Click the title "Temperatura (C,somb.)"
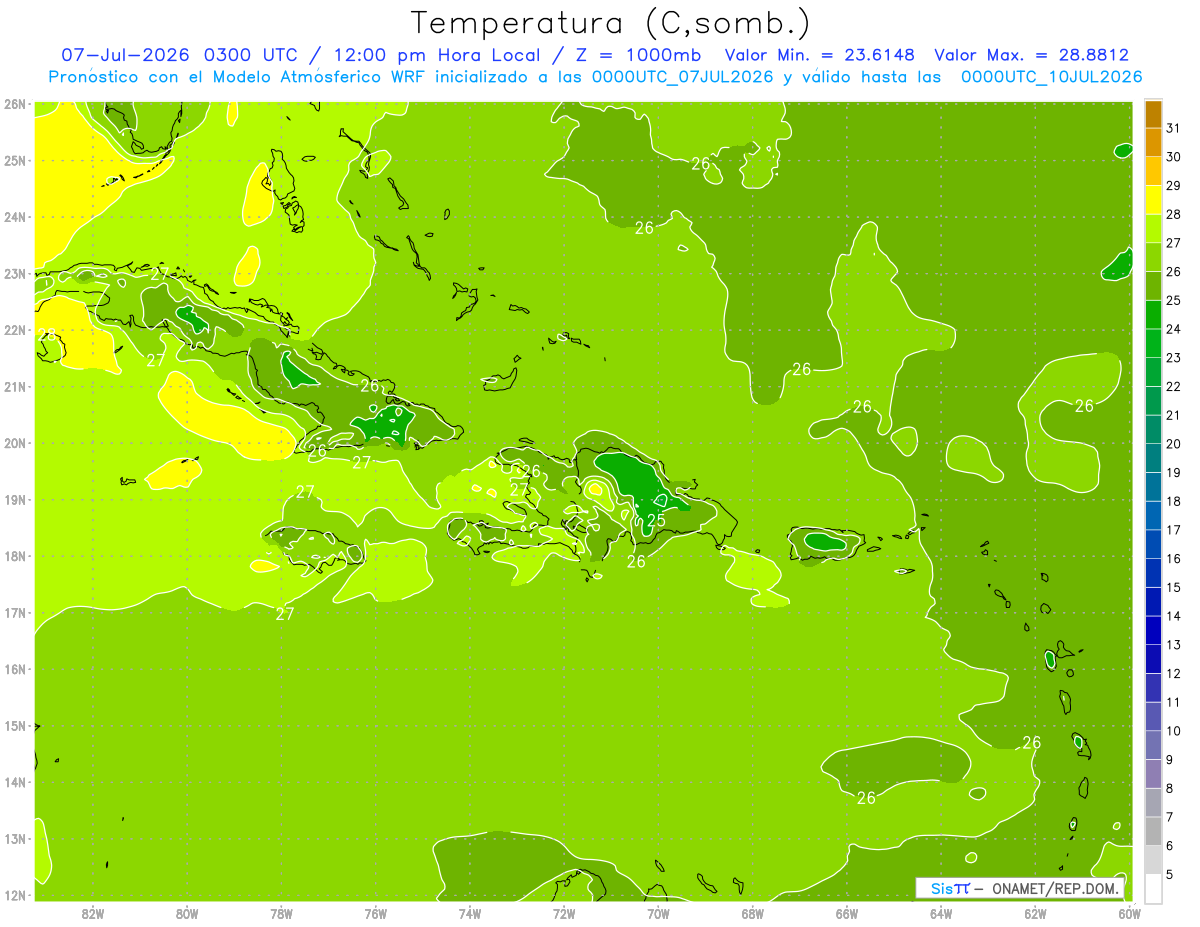1200x927 pixels. pos(611,23)
